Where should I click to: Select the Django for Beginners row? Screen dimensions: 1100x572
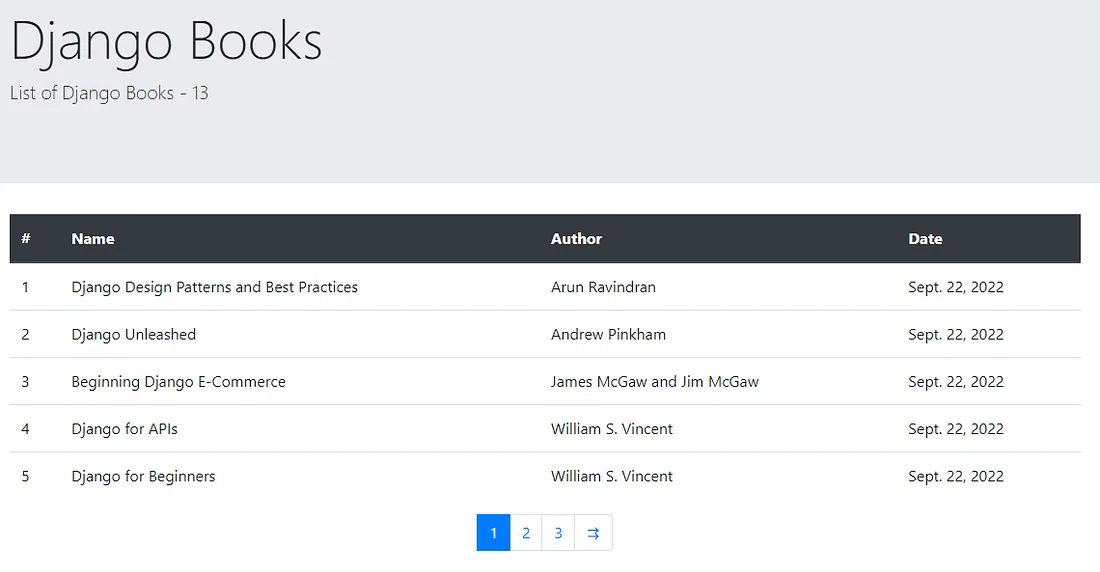[545, 476]
